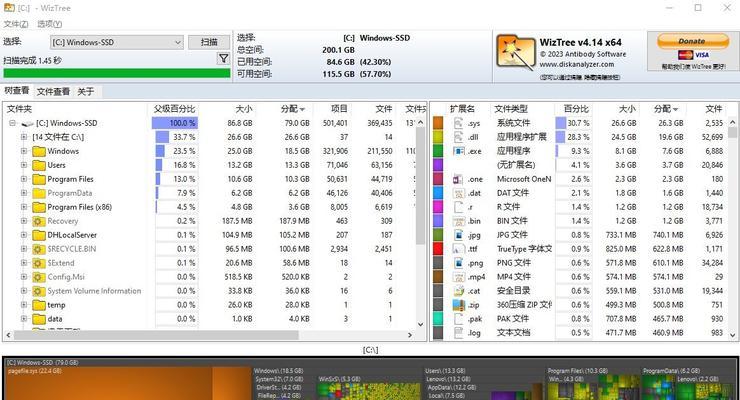Select the Config.Msi folder icon

click(x=39, y=277)
